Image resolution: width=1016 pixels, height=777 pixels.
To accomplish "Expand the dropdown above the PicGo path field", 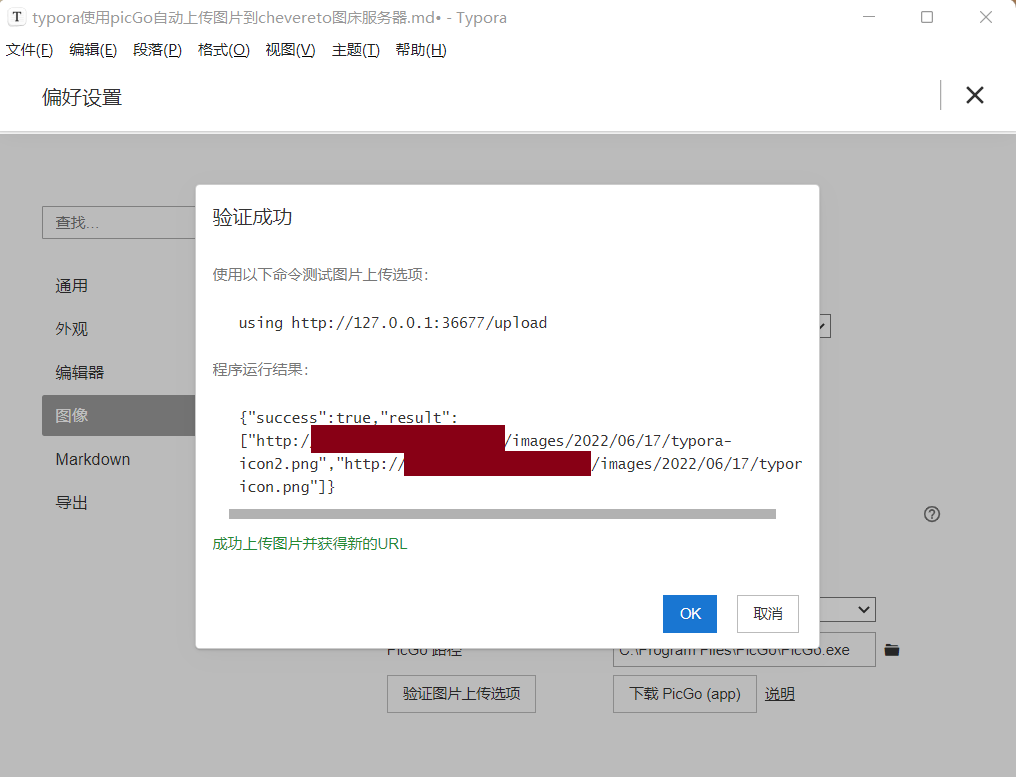I will pyautogui.click(x=847, y=609).
